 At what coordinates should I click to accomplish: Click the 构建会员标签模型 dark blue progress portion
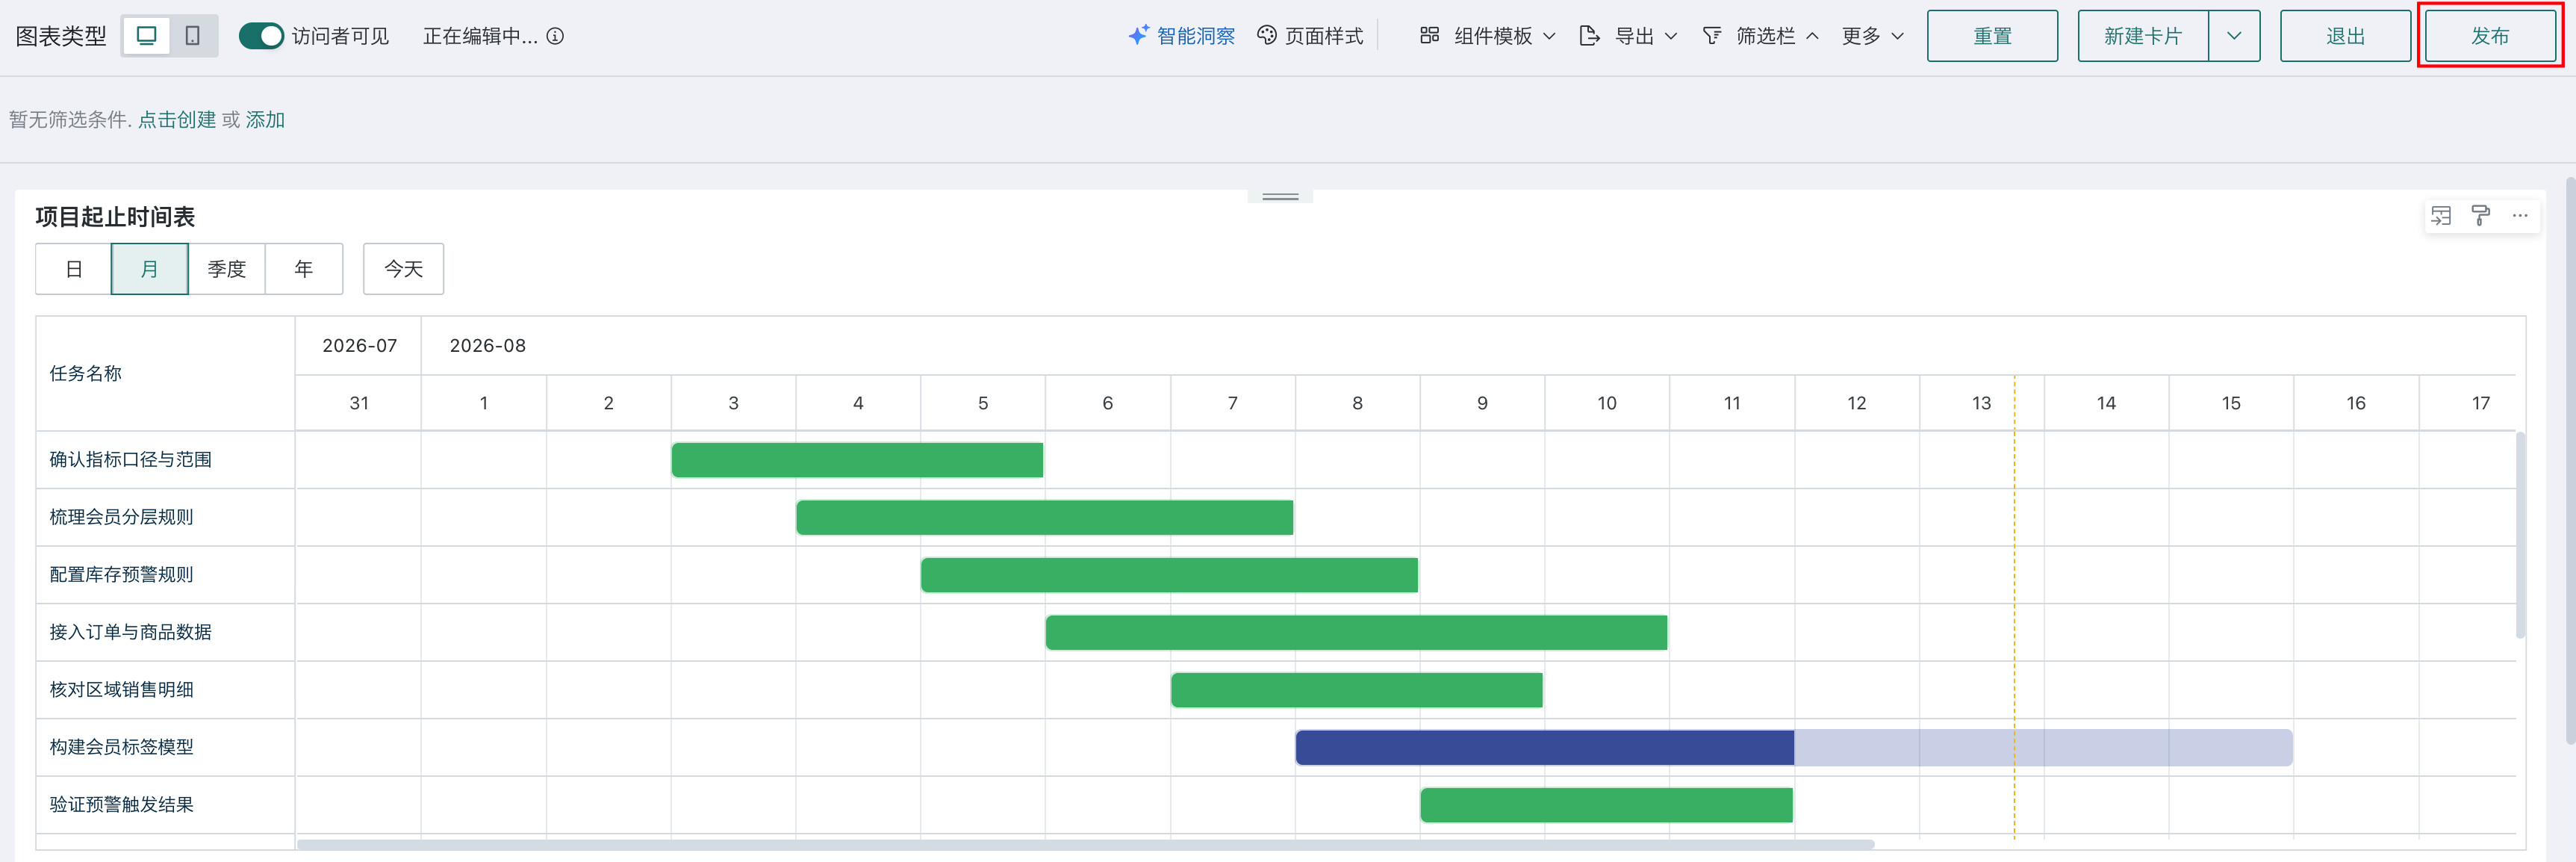click(x=1545, y=748)
